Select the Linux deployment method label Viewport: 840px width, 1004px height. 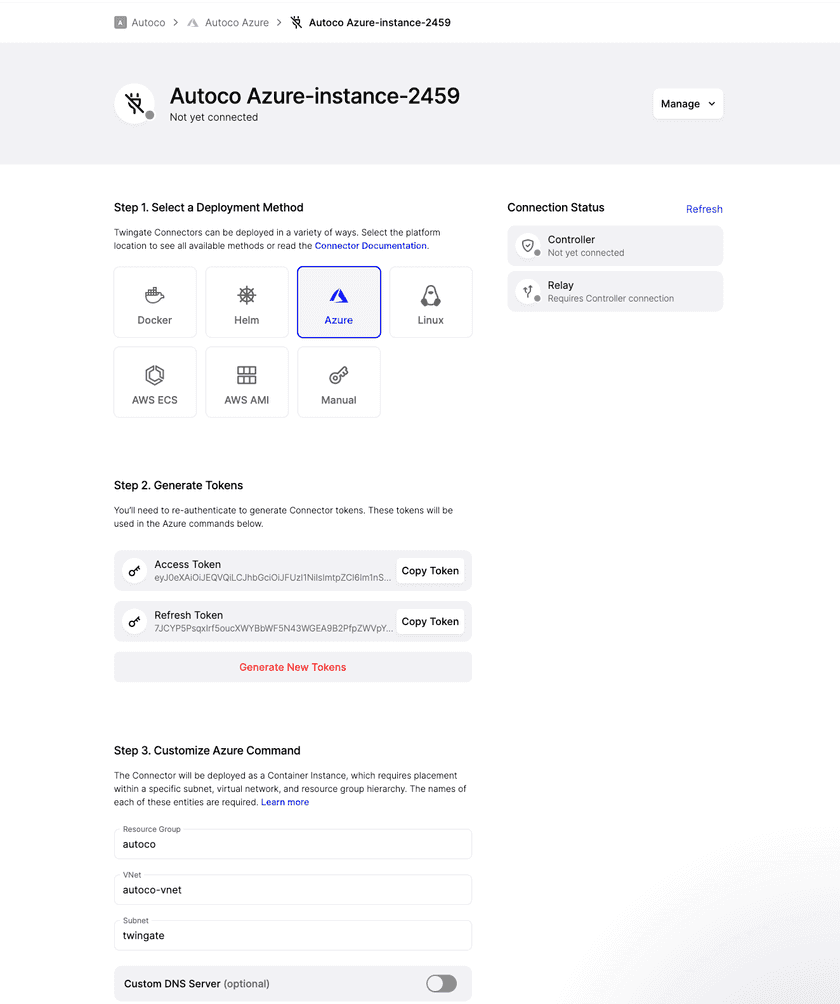431,320
